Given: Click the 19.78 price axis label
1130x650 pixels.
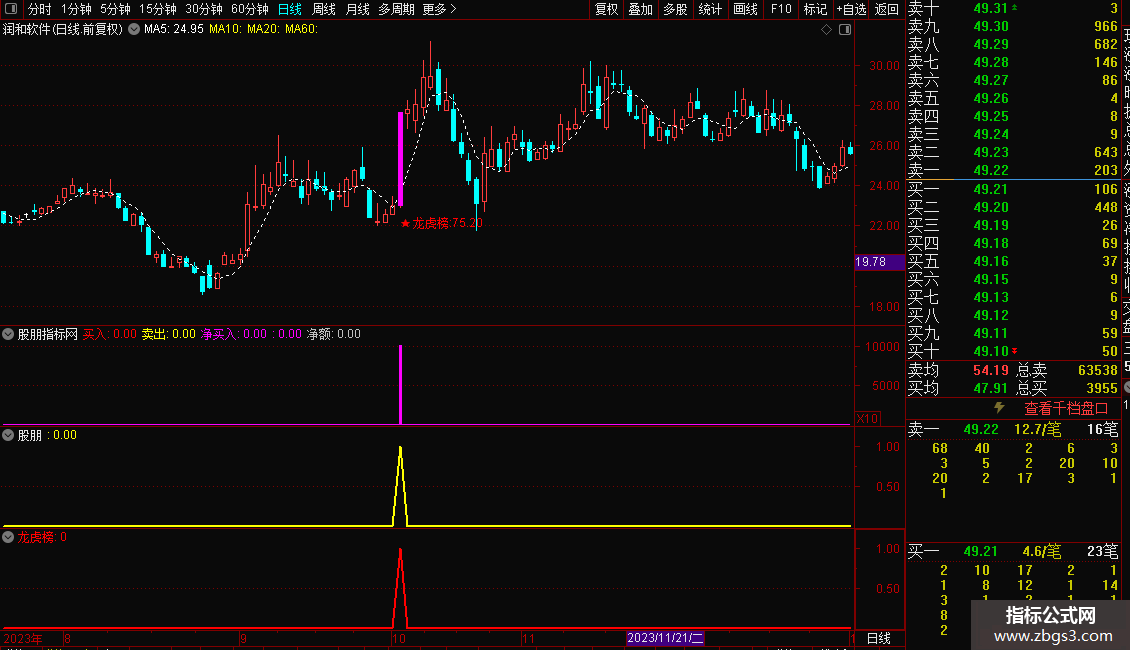Looking at the screenshot, I should [x=879, y=262].
